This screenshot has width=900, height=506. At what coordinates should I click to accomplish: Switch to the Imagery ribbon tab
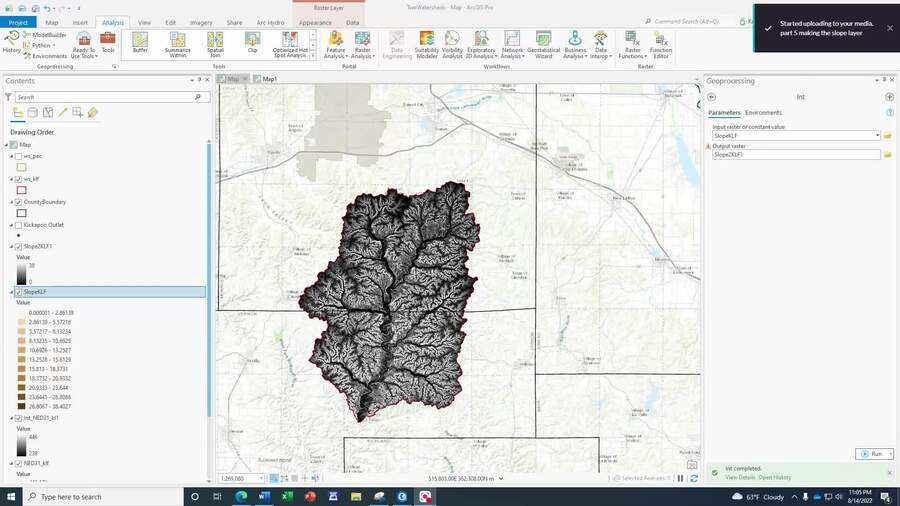pyautogui.click(x=199, y=22)
